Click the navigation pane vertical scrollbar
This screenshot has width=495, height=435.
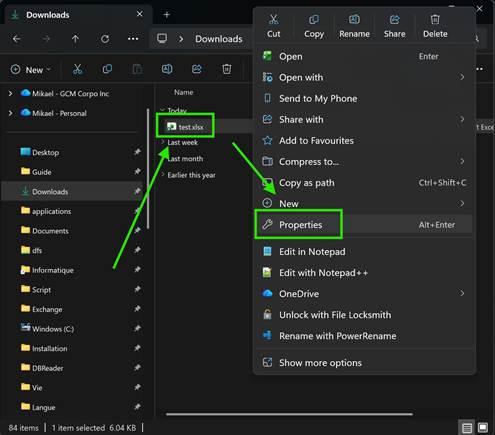[x=148, y=169]
